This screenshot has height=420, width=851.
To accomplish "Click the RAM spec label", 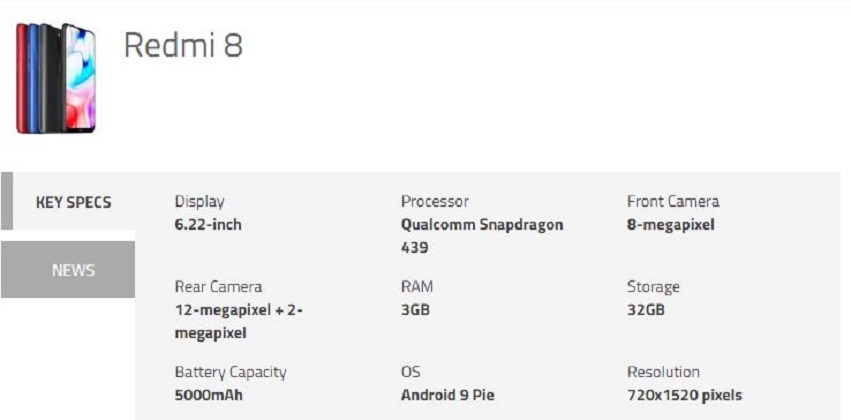I will coord(417,287).
